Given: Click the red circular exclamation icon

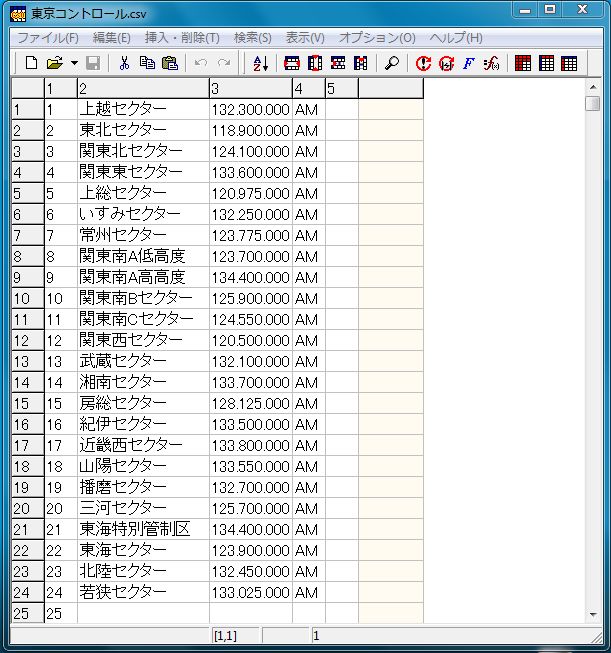Looking at the screenshot, I should [423, 63].
